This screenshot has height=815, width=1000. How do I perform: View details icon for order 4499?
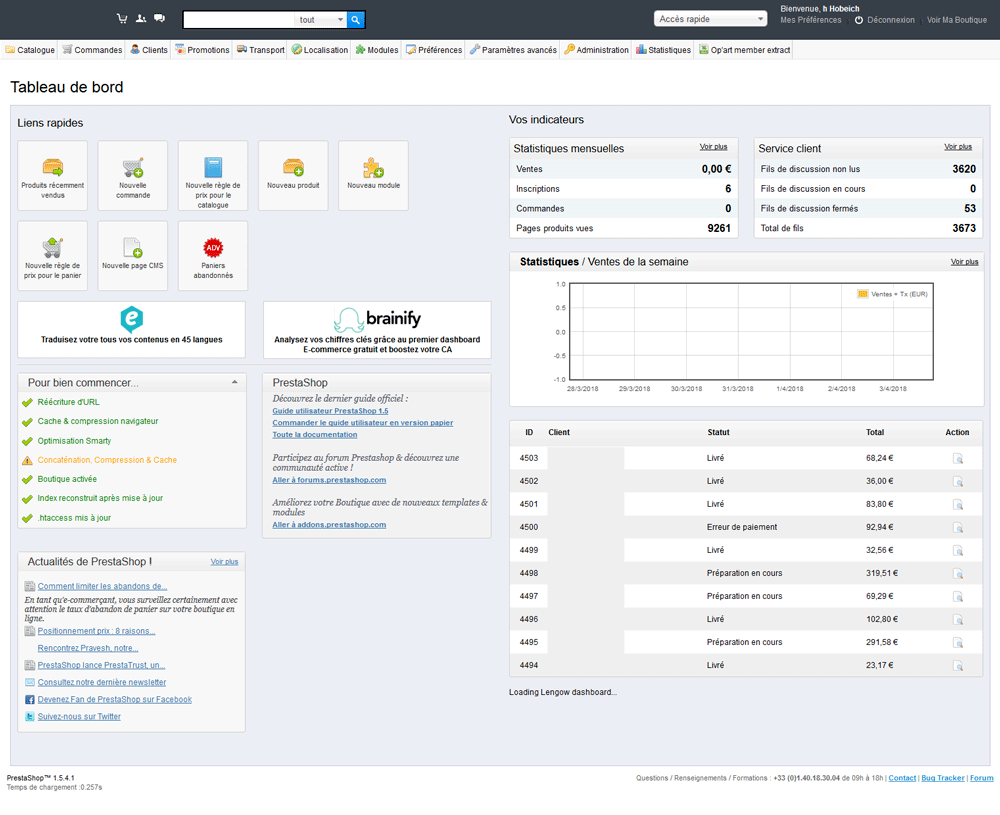click(958, 550)
